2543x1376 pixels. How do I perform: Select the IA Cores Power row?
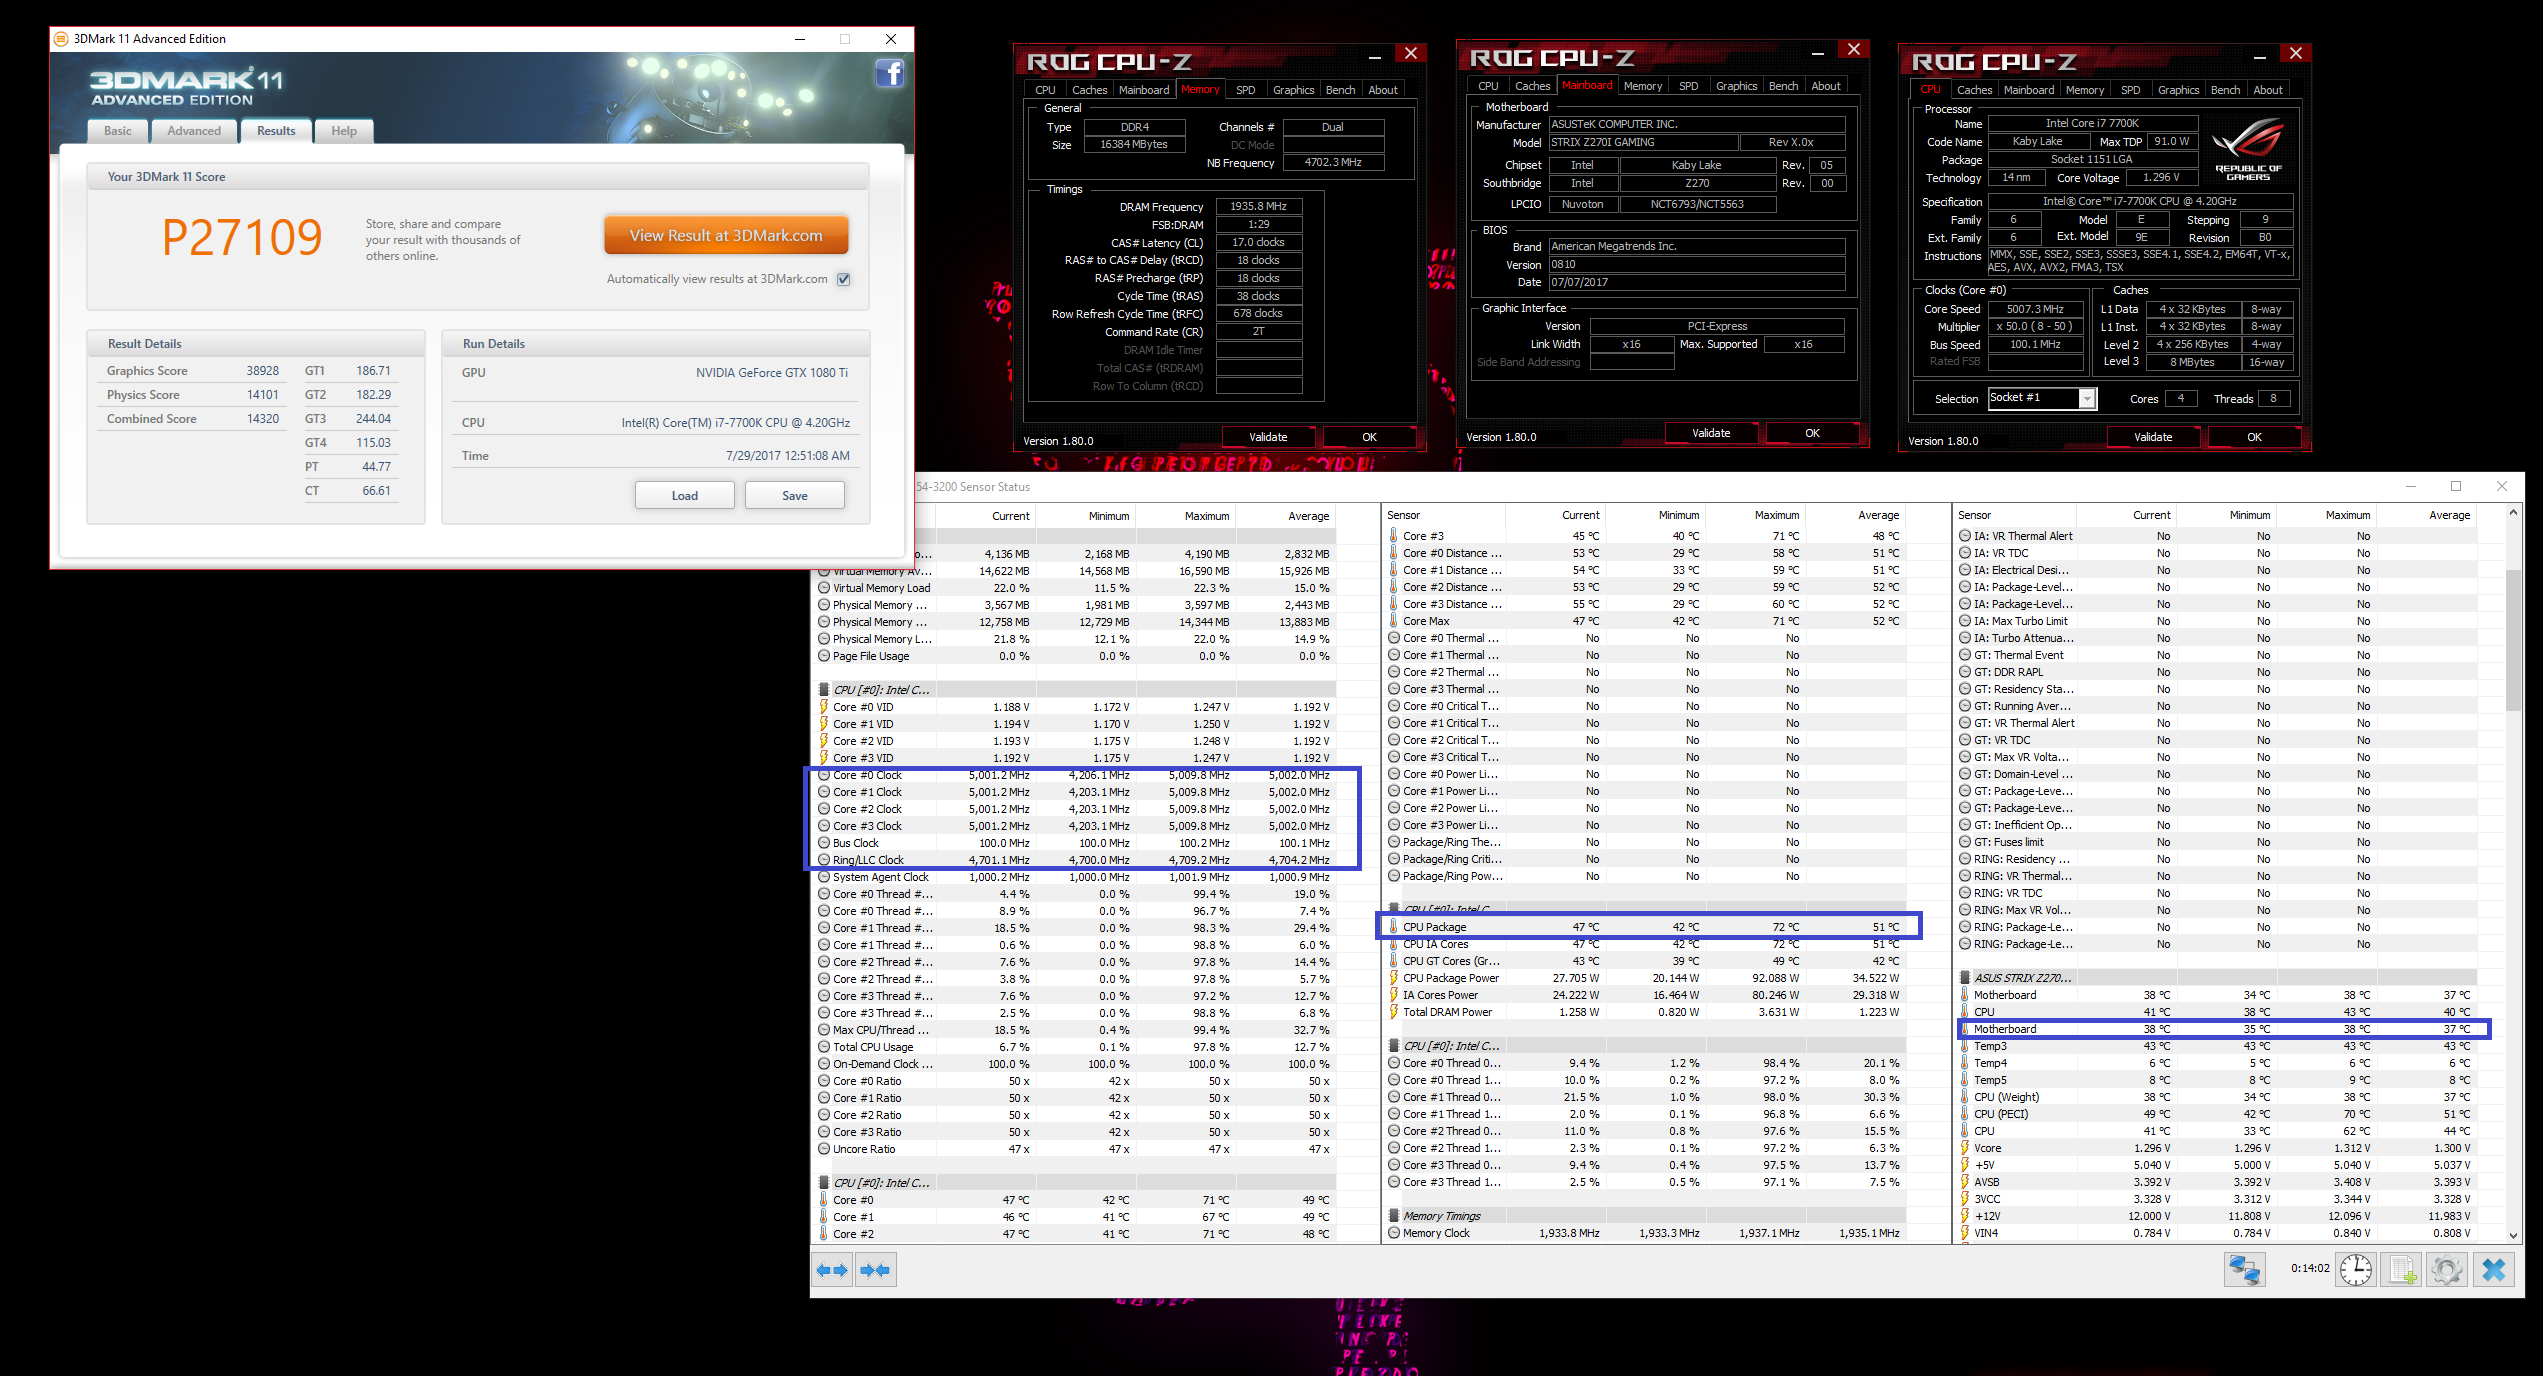coord(1645,995)
